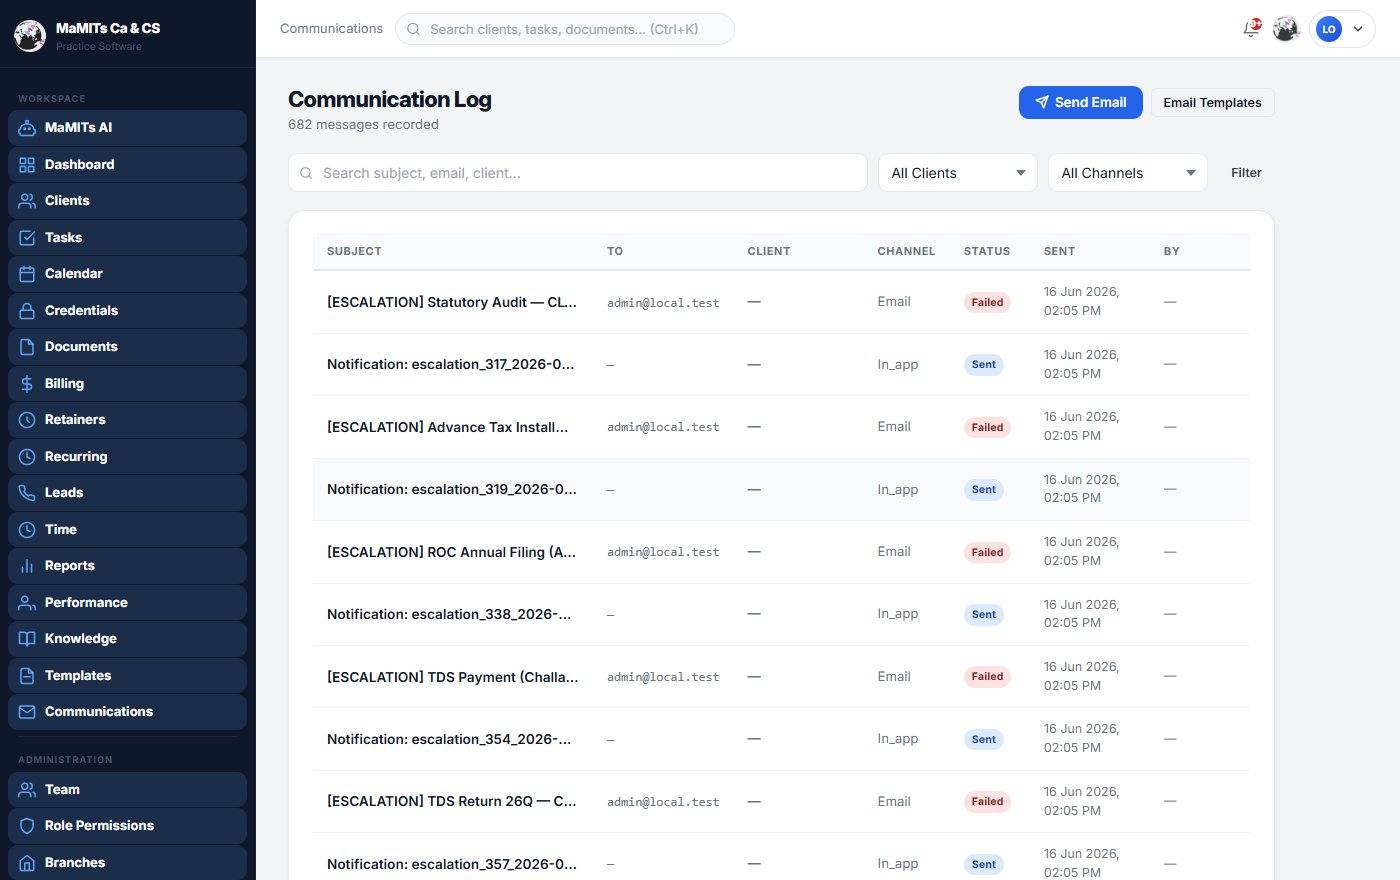The height and width of the screenshot is (880, 1400).
Task: Open Role Permissions page
Action: (x=127, y=826)
